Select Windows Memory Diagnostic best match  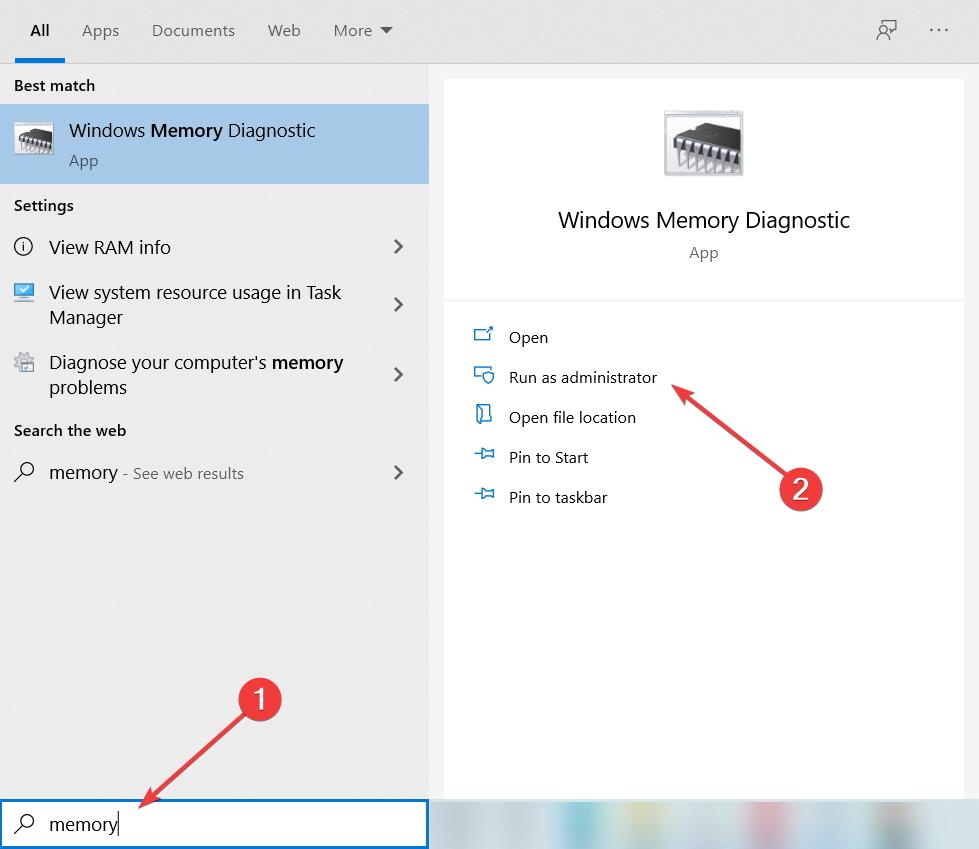pyautogui.click(x=214, y=144)
